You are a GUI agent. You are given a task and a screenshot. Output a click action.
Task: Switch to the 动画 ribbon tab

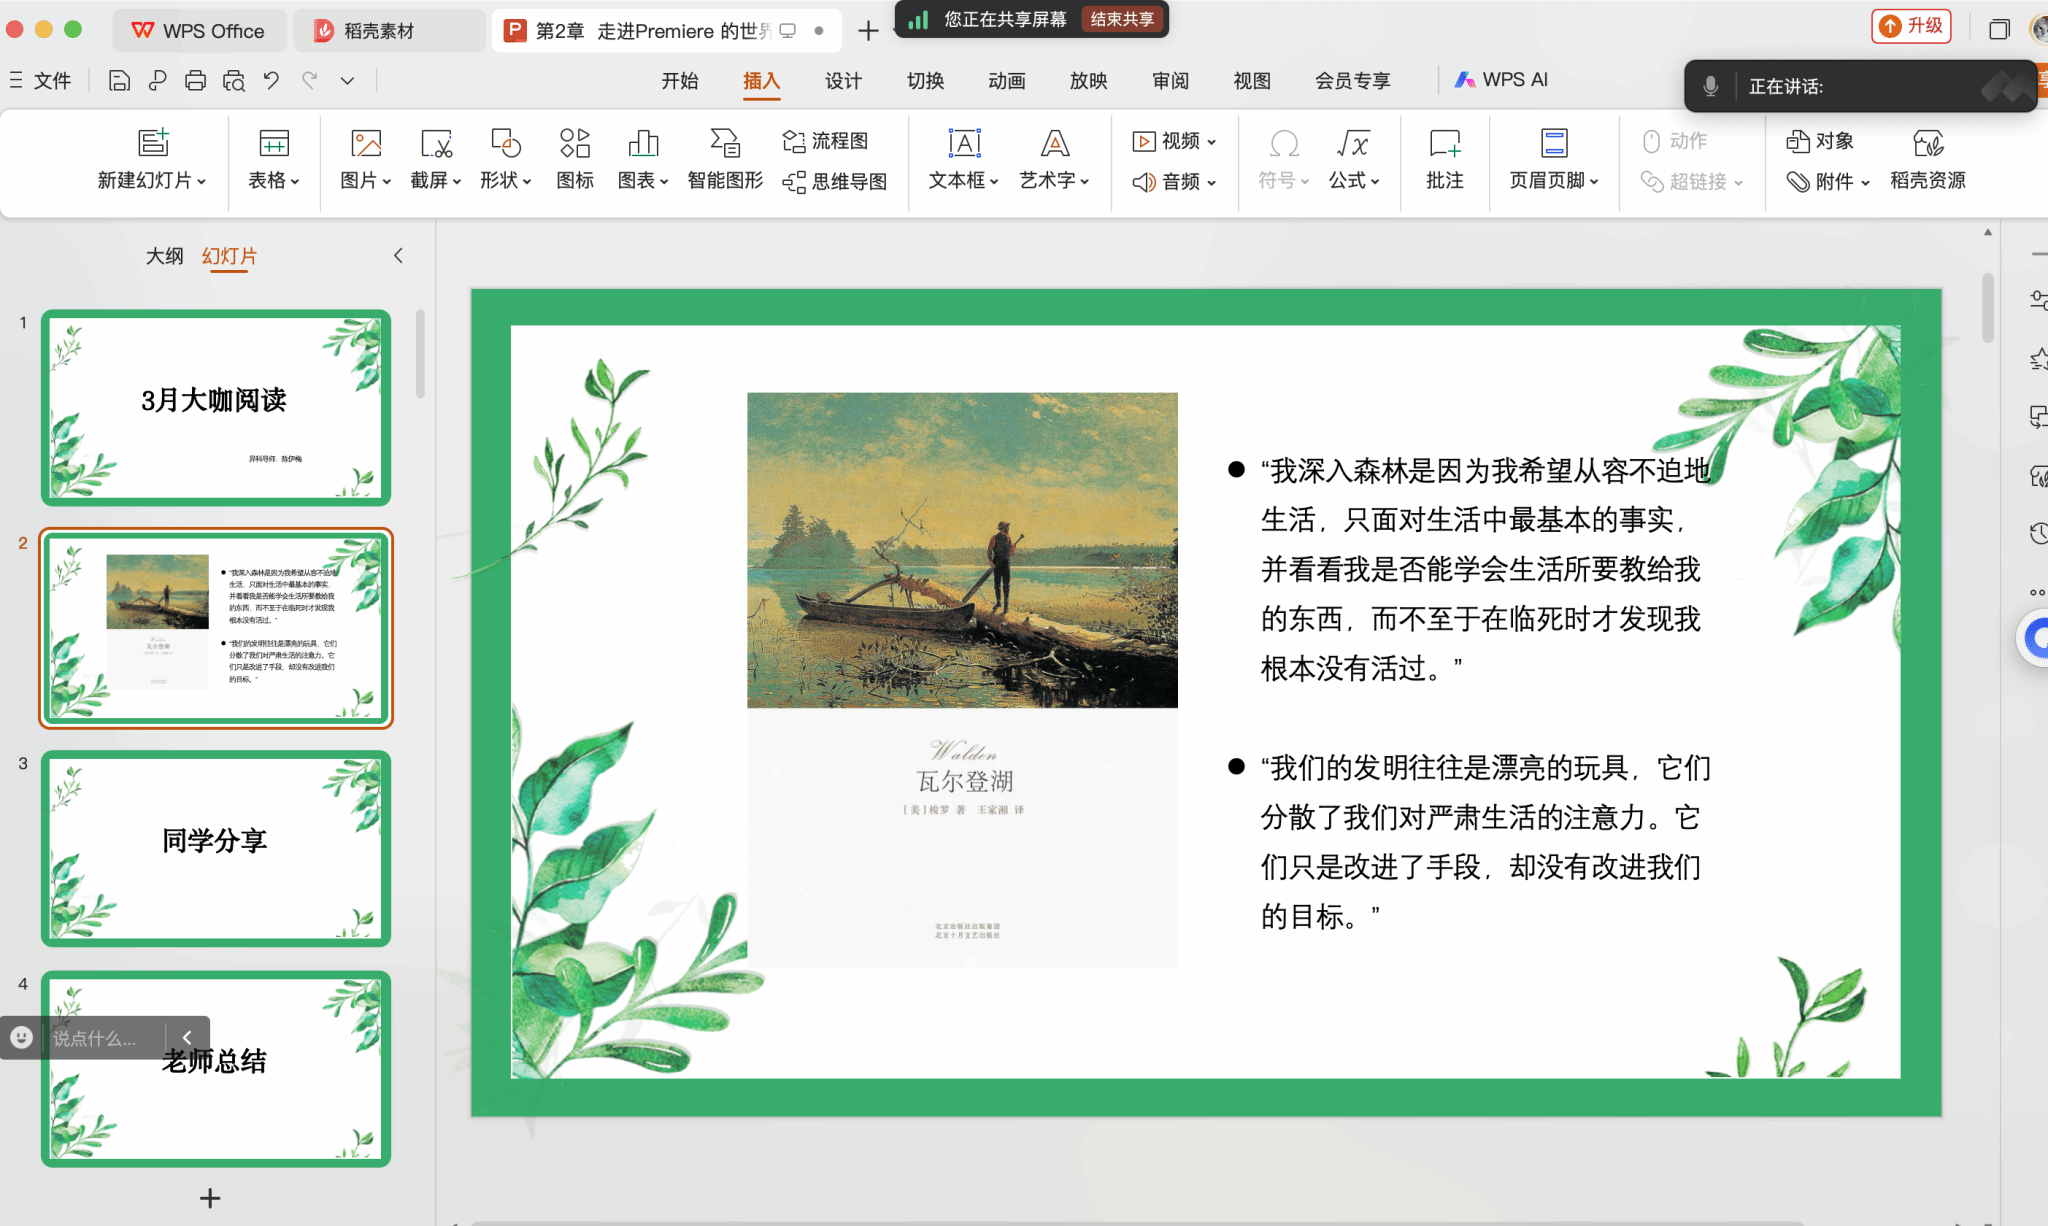click(1007, 81)
